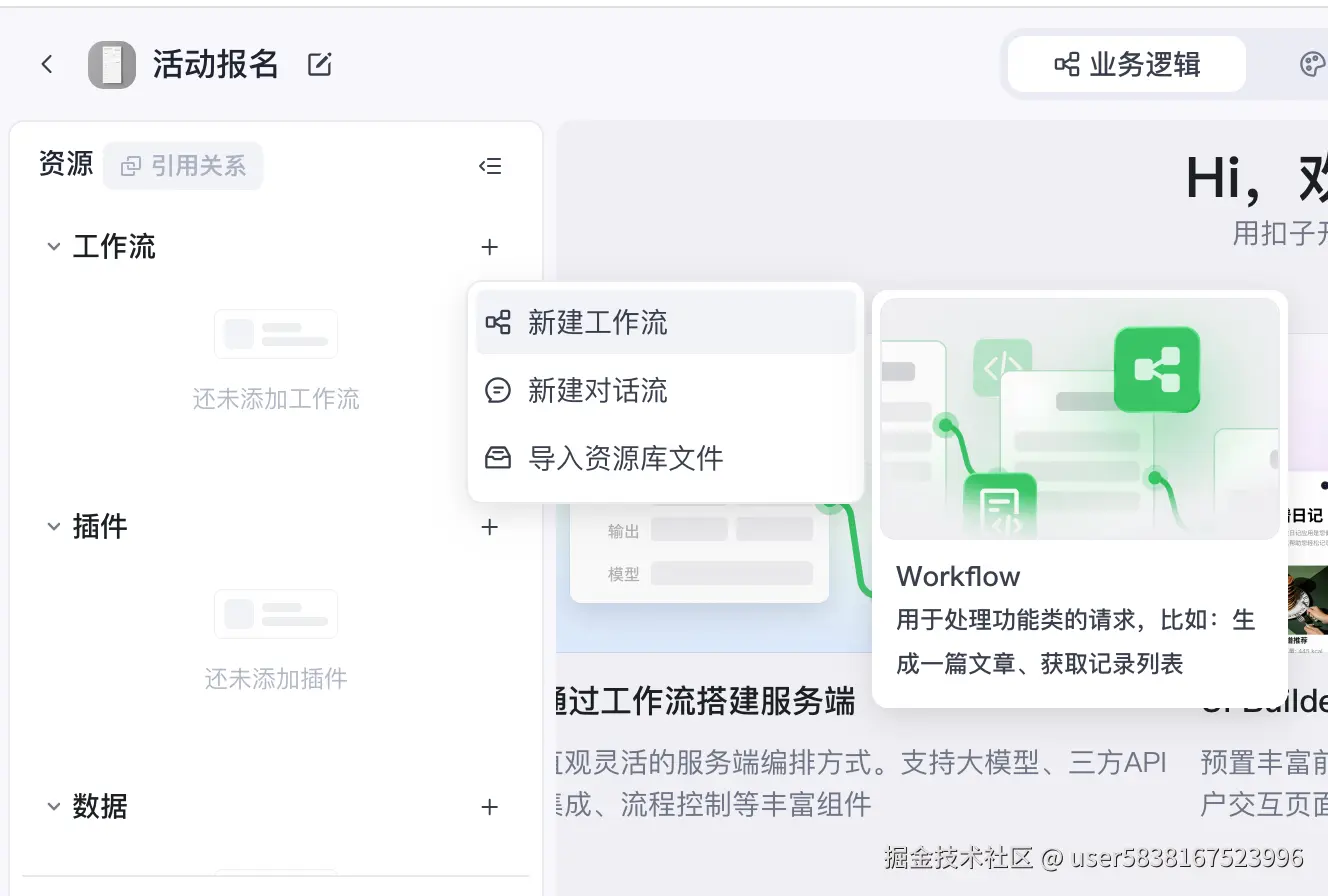The width and height of the screenshot is (1328, 896).
Task: Collapse the 插件 section
Action: (x=52, y=527)
